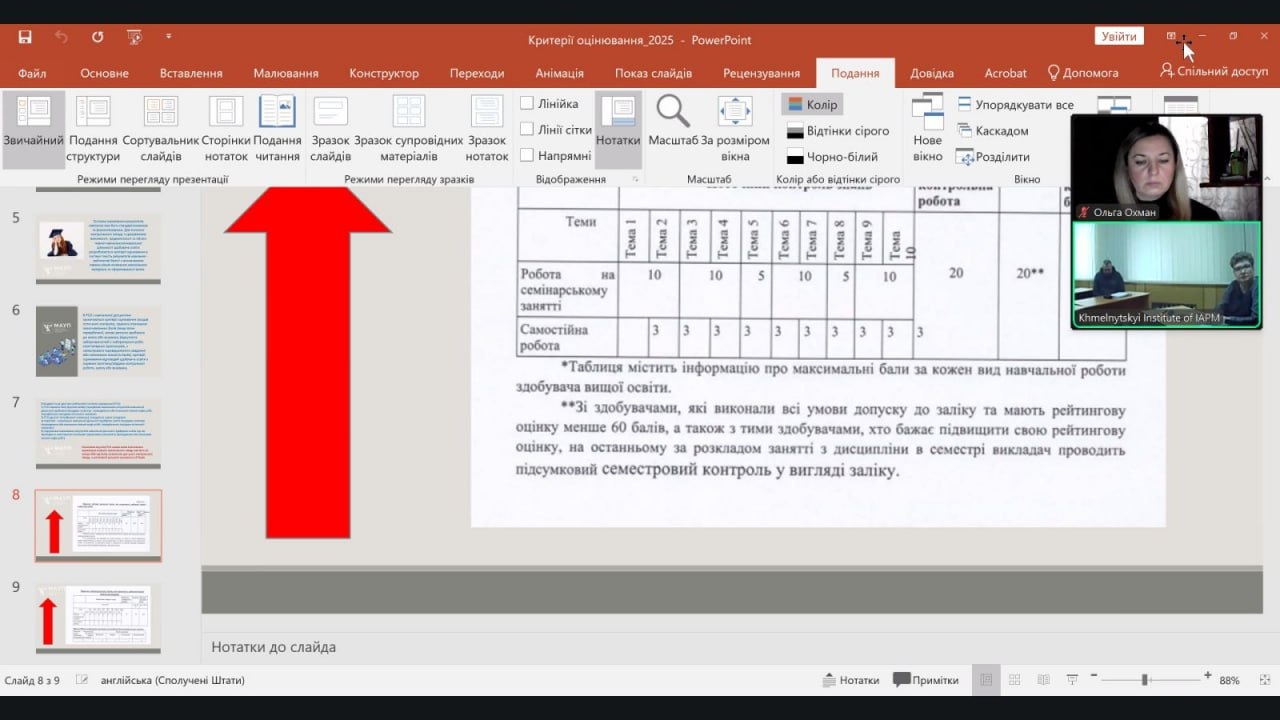Open the Вставлення ribbon tab
Viewport: 1280px width, 720px height.
191,73
